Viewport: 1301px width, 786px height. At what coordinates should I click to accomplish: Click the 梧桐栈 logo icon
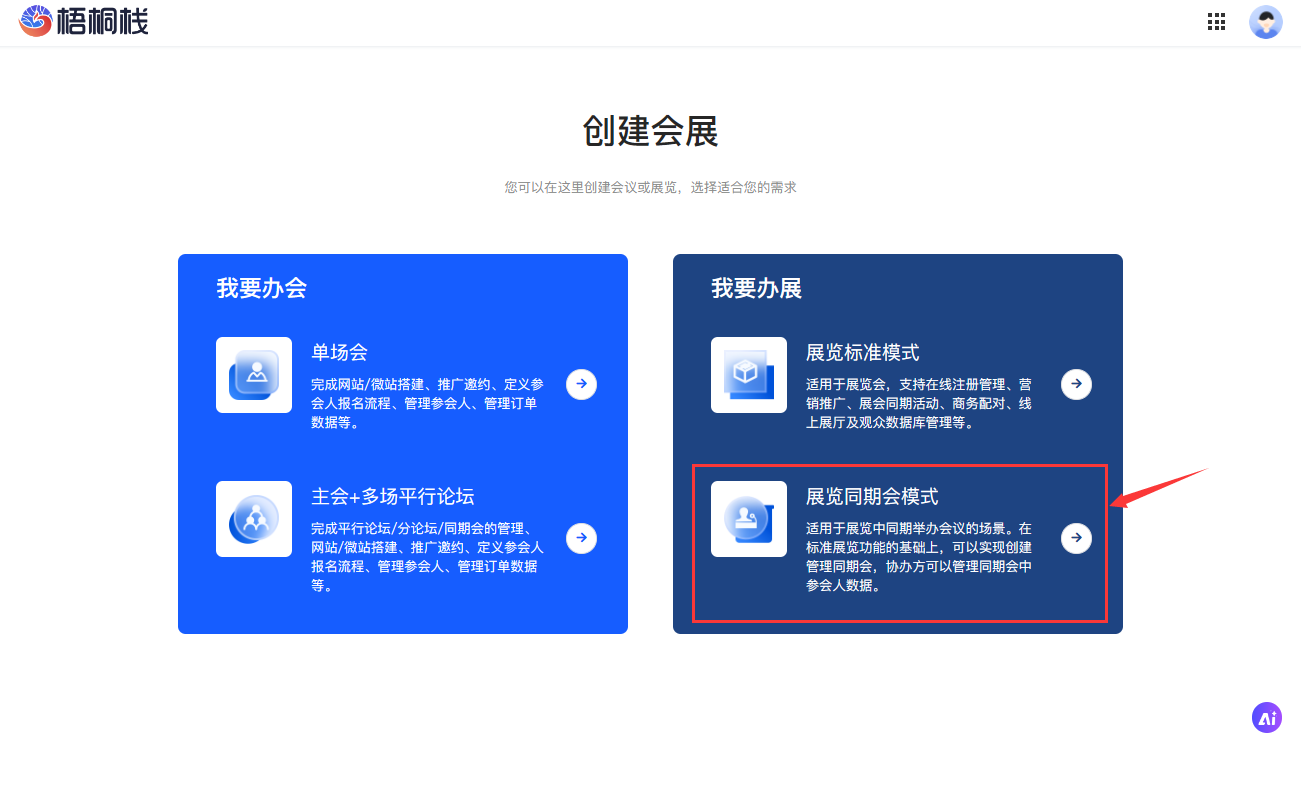(36, 21)
